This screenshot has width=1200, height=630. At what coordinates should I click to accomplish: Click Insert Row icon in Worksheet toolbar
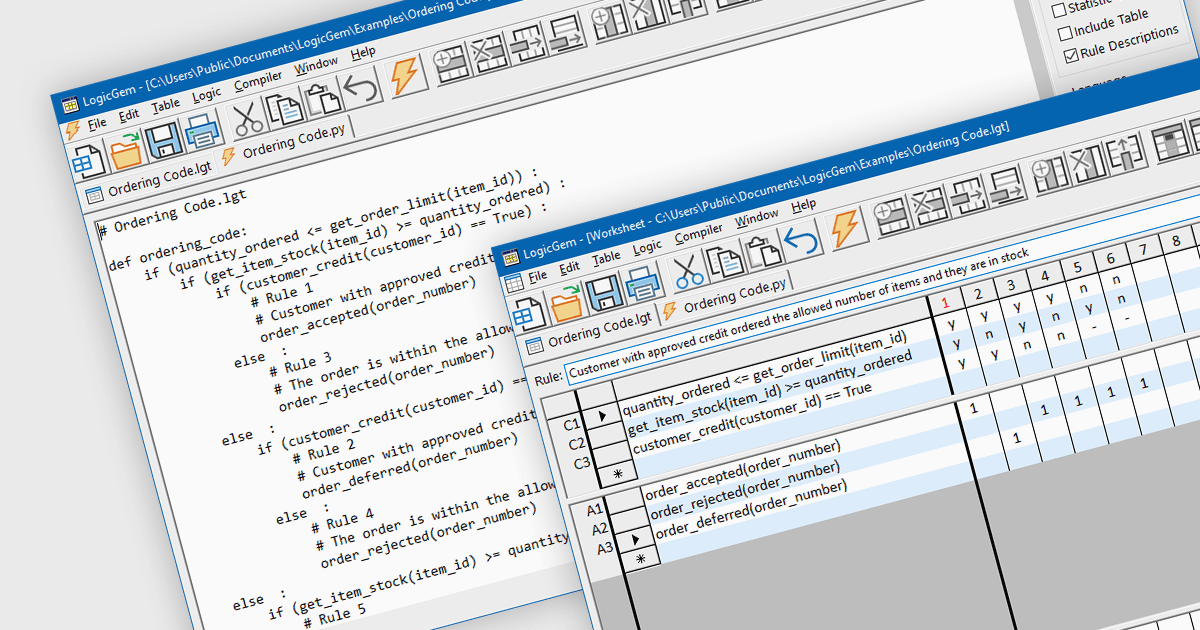coord(891,217)
